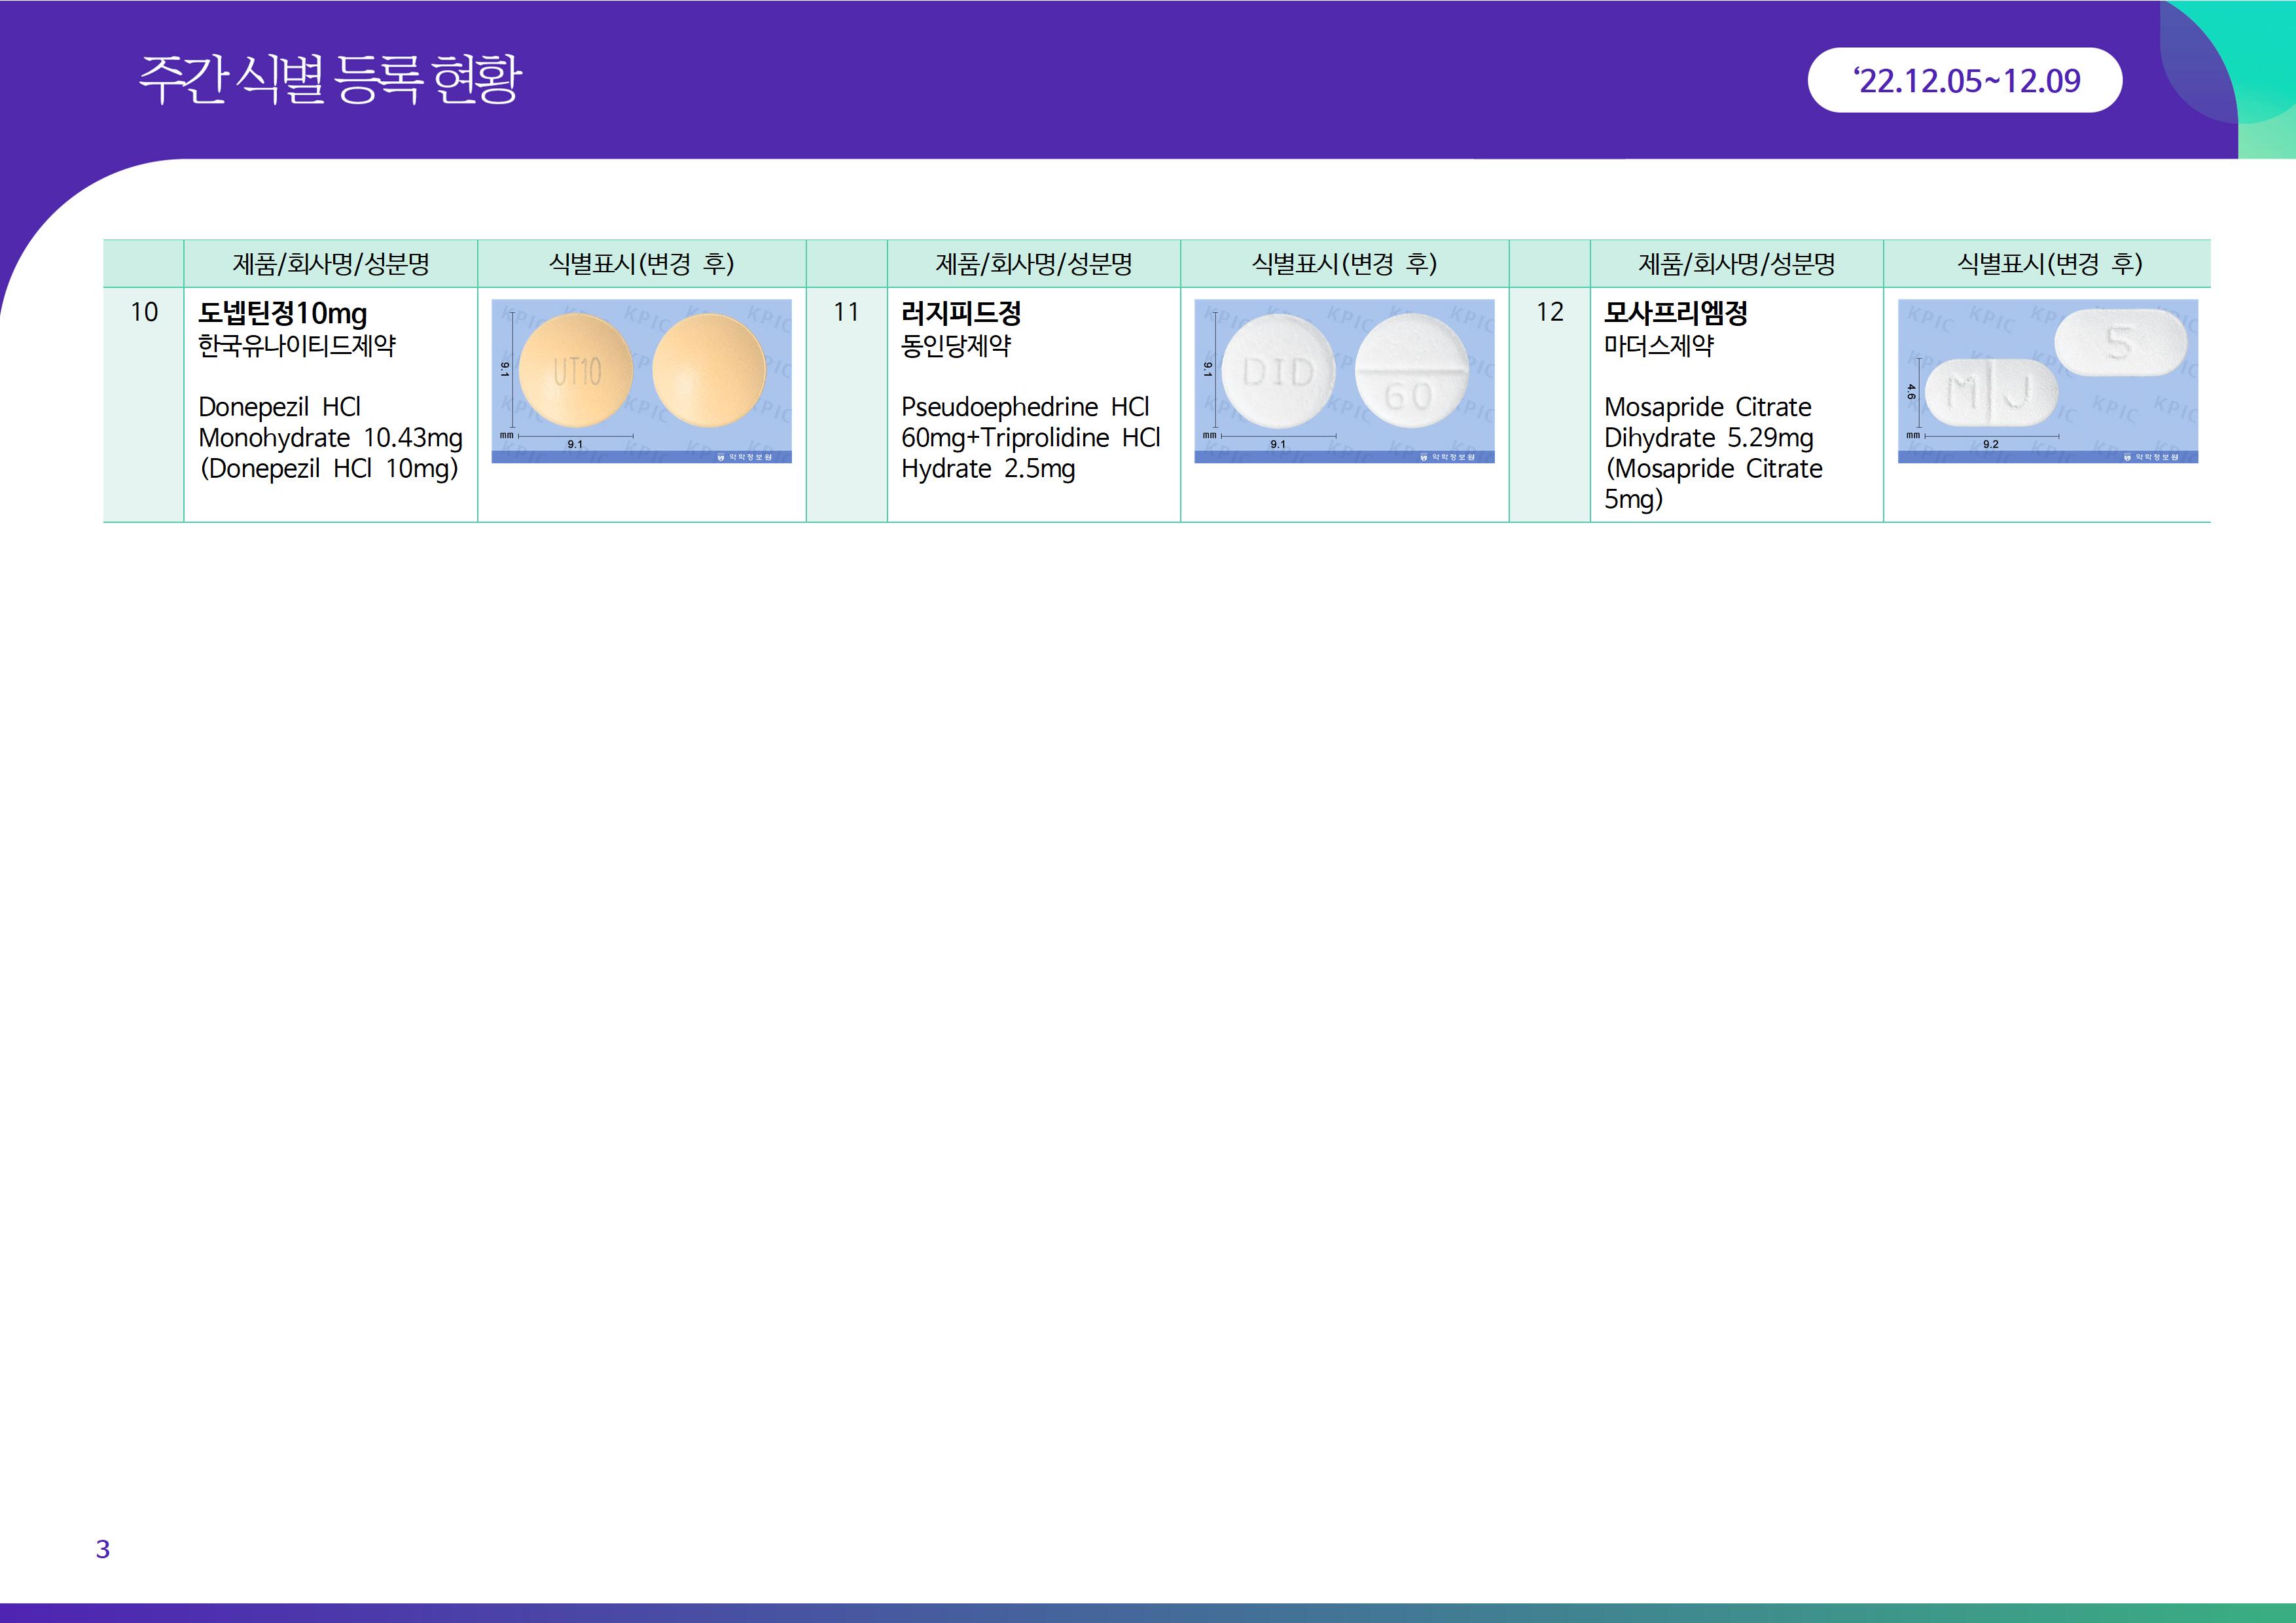Screen dimensions: 2296x1623
Task: Click page number 3 at bottom left
Action: pyautogui.click(x=102, y=1549)
